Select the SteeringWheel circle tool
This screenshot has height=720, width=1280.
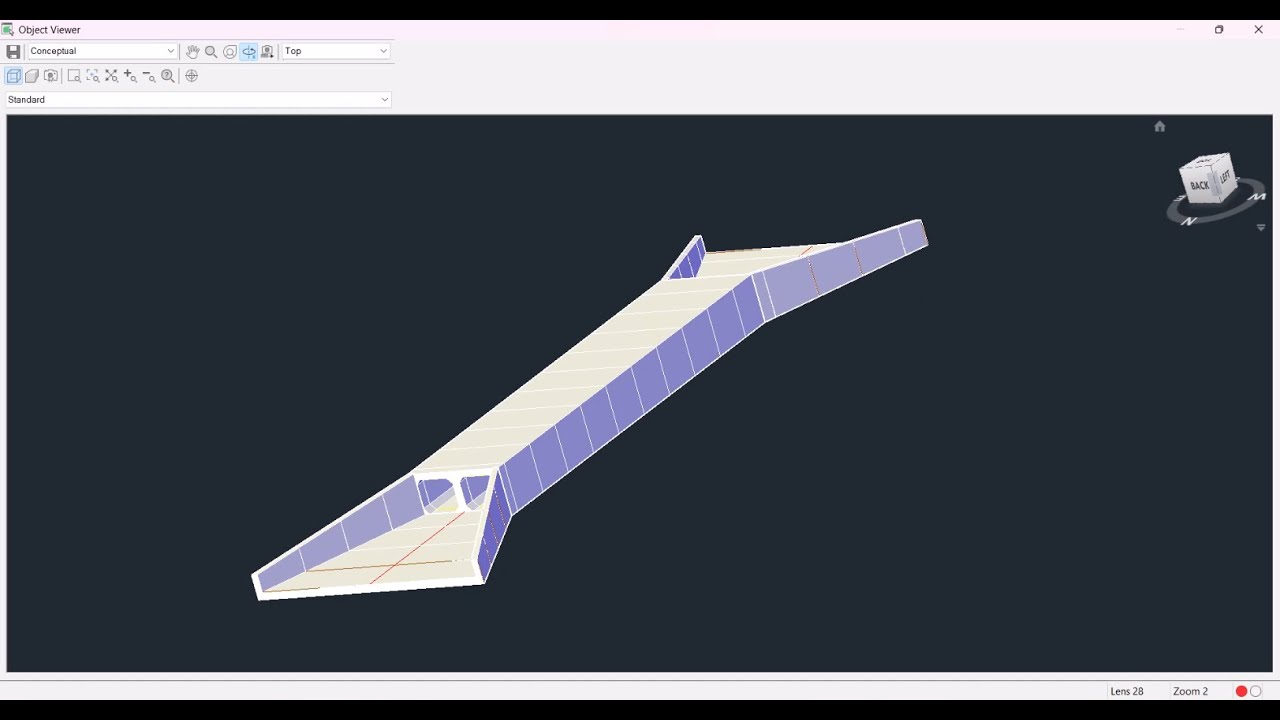point(230,51)
